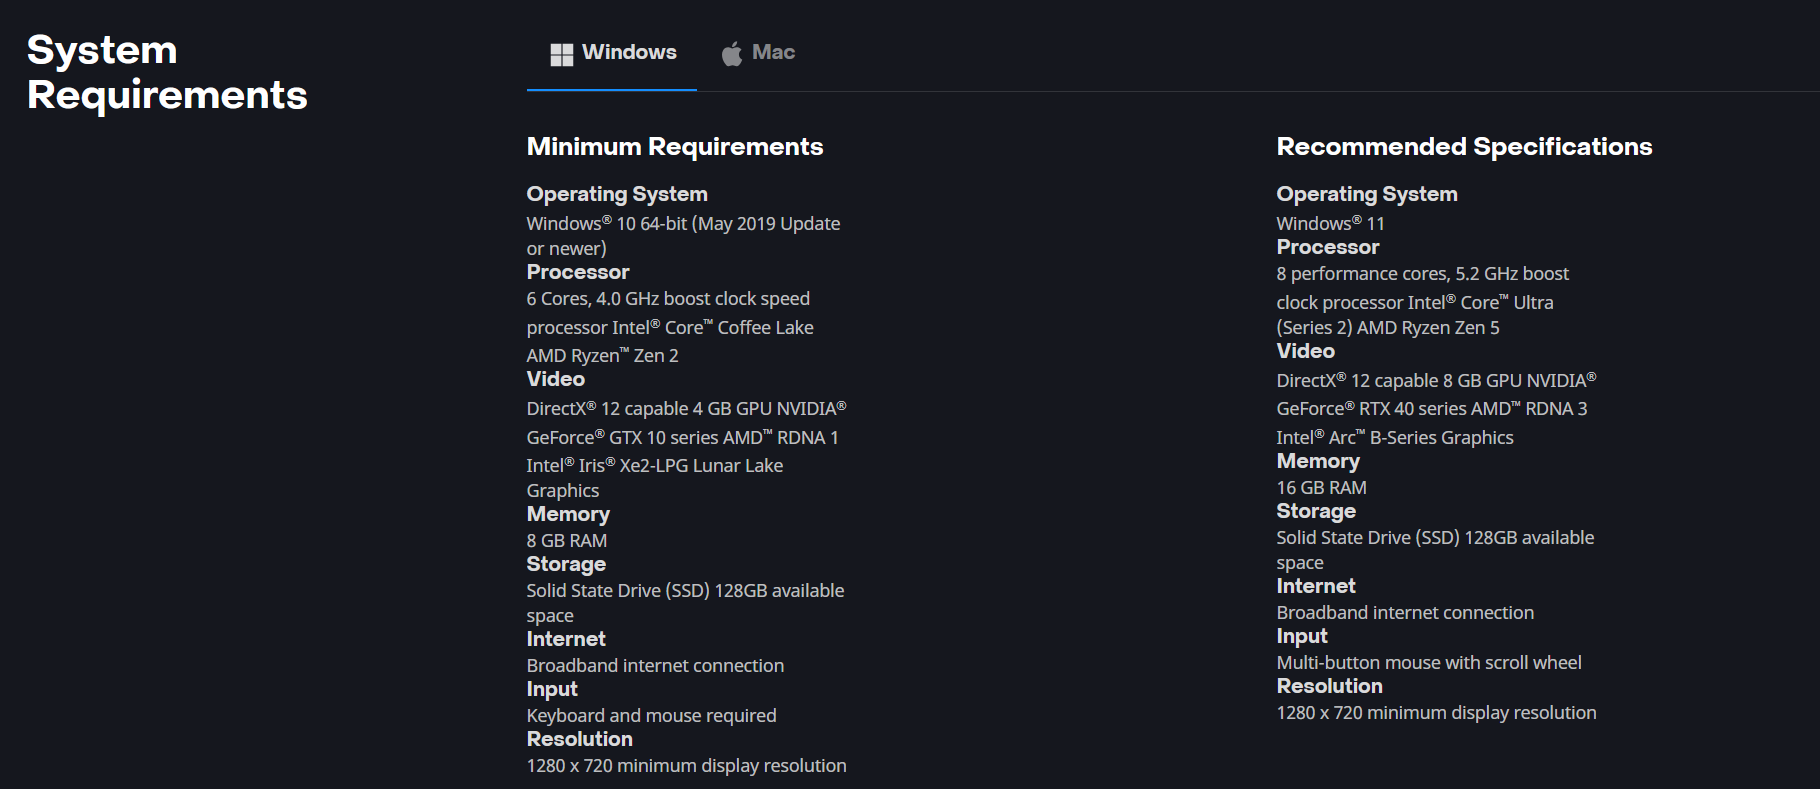The image size is (1820, 789).
Task: Click the minimum Processor heading
Action: [x=578, y=272]
